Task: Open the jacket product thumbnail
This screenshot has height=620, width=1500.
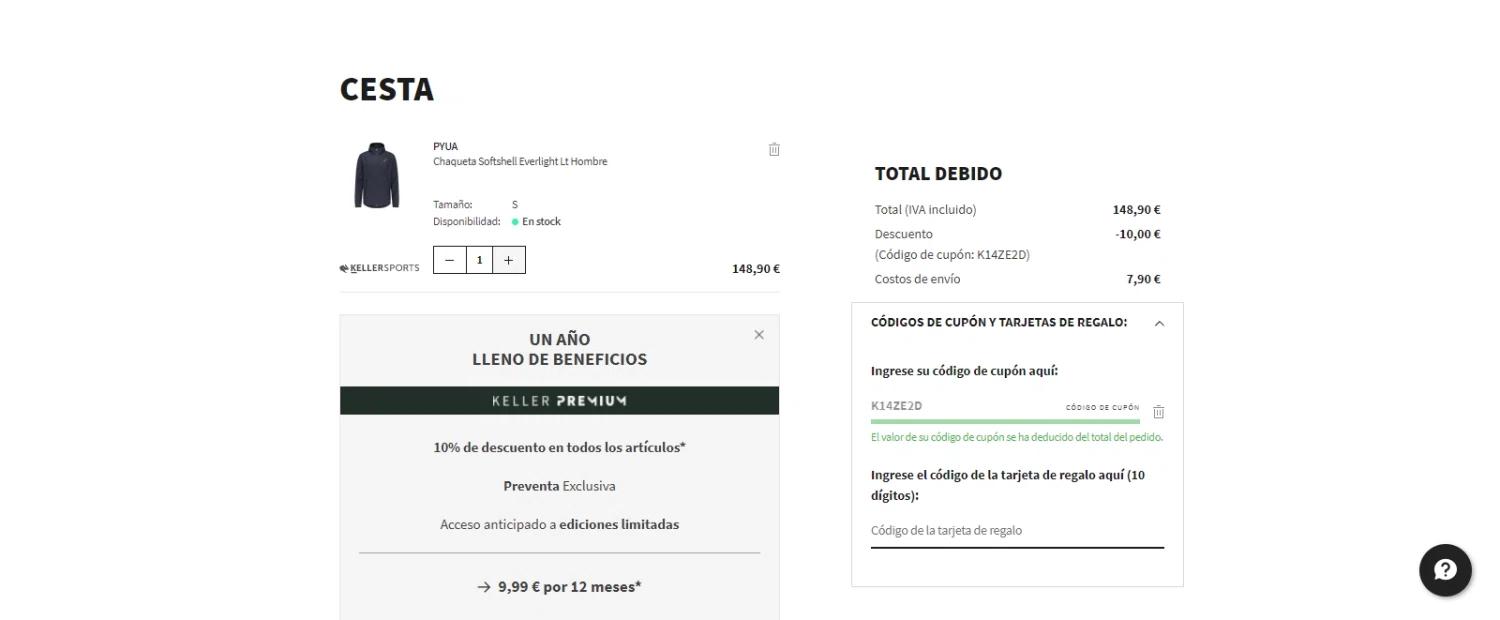Action: coord(377,175)
